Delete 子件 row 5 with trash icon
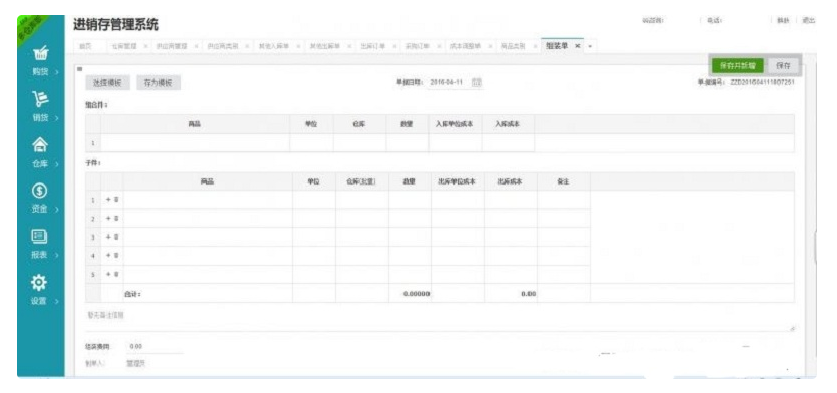This screenshot has height=393, width=837. (x=116, y=274)
